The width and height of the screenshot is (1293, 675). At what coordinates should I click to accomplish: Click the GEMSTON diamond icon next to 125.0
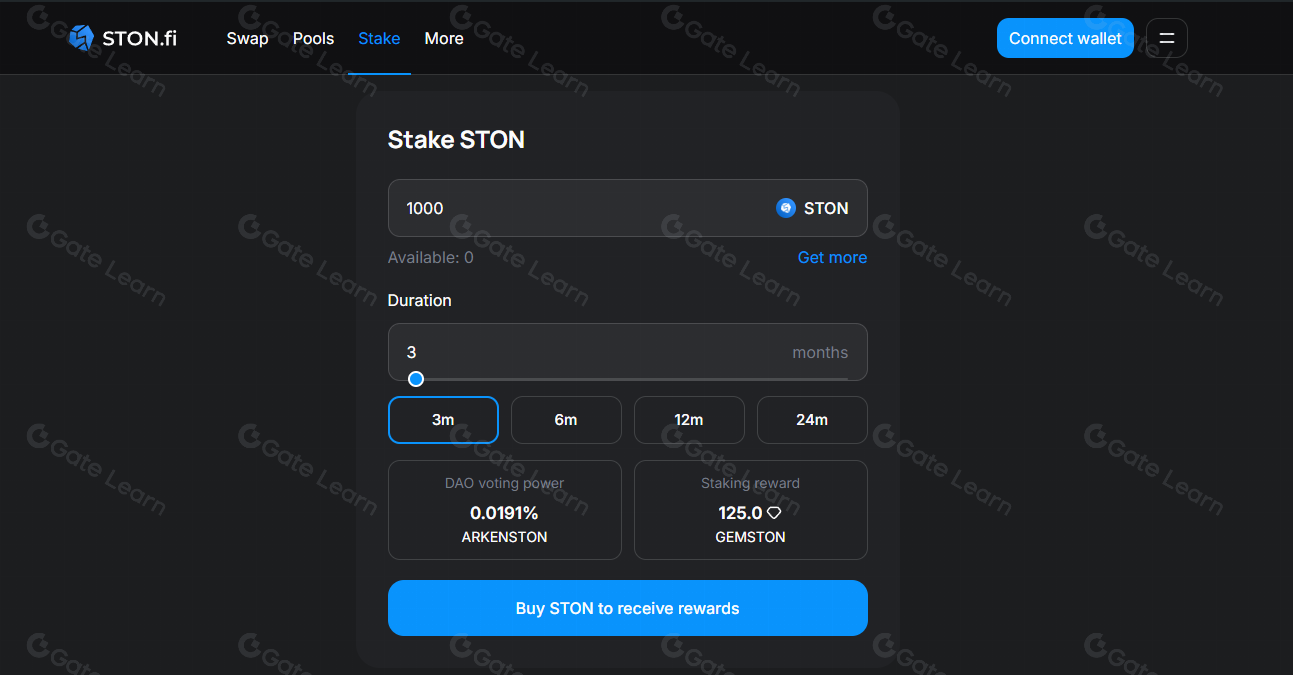pos(774,512)
